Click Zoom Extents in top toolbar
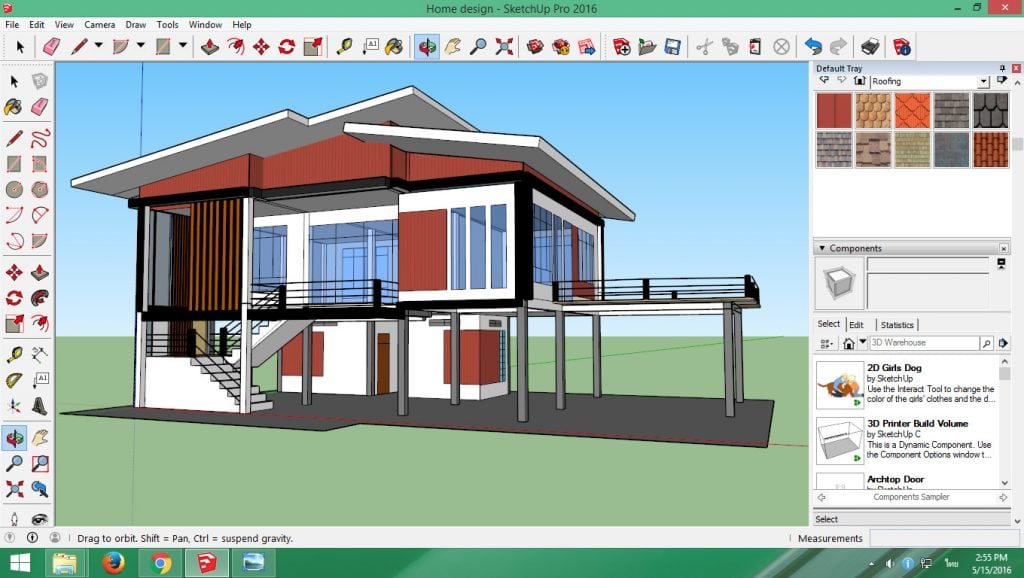This screenshot has height=578, width=1024. [504, 46]
